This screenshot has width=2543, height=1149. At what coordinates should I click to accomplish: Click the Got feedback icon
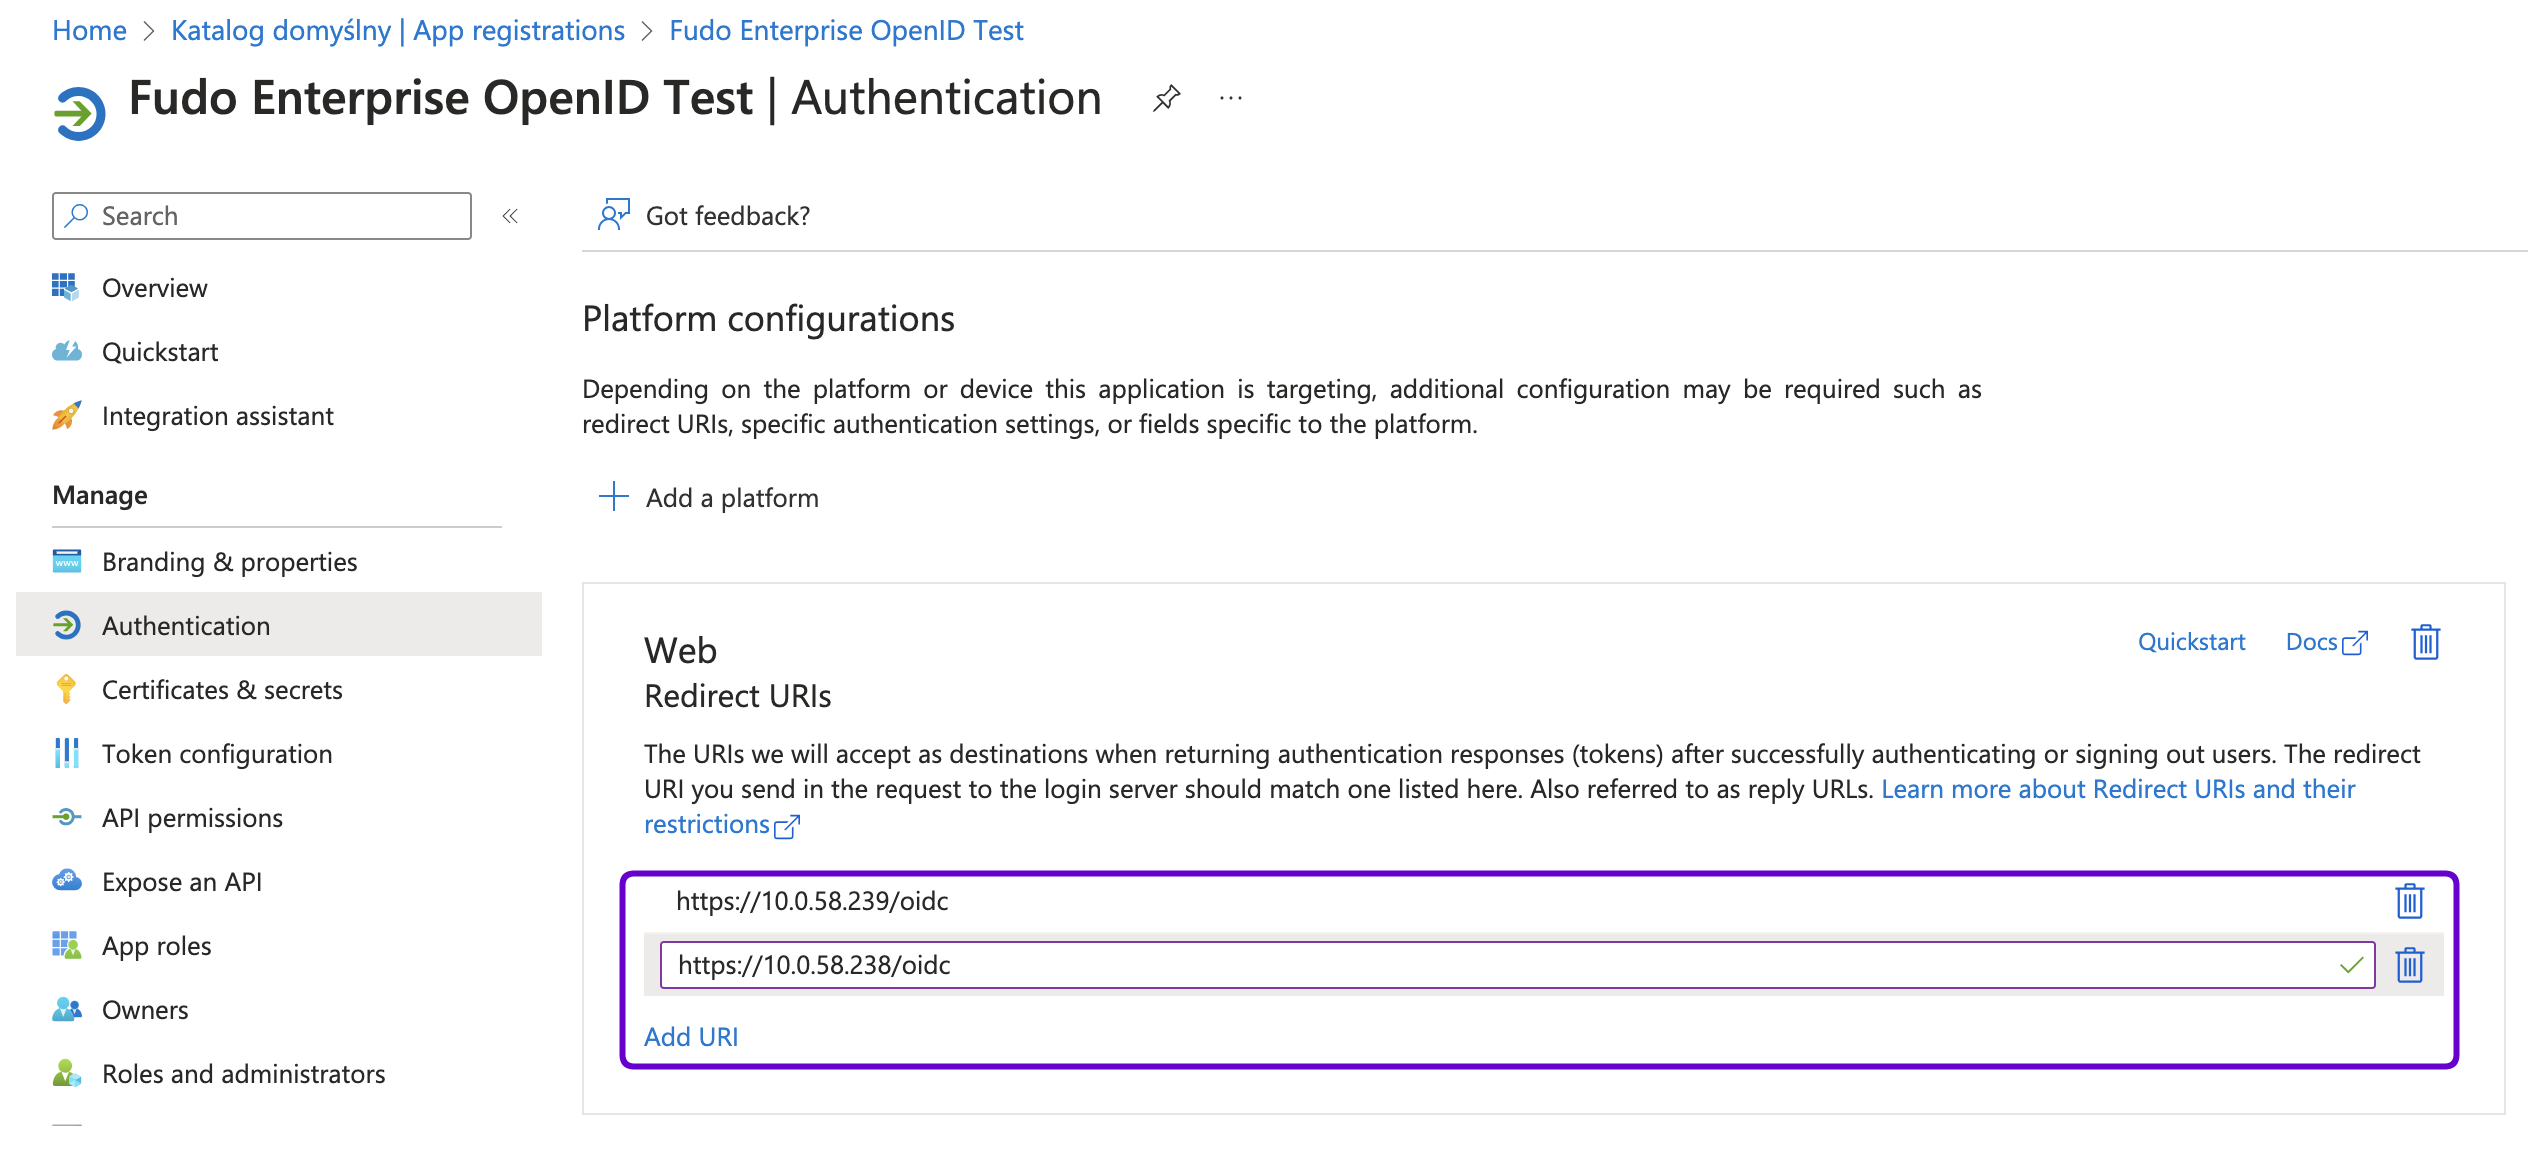614,215
